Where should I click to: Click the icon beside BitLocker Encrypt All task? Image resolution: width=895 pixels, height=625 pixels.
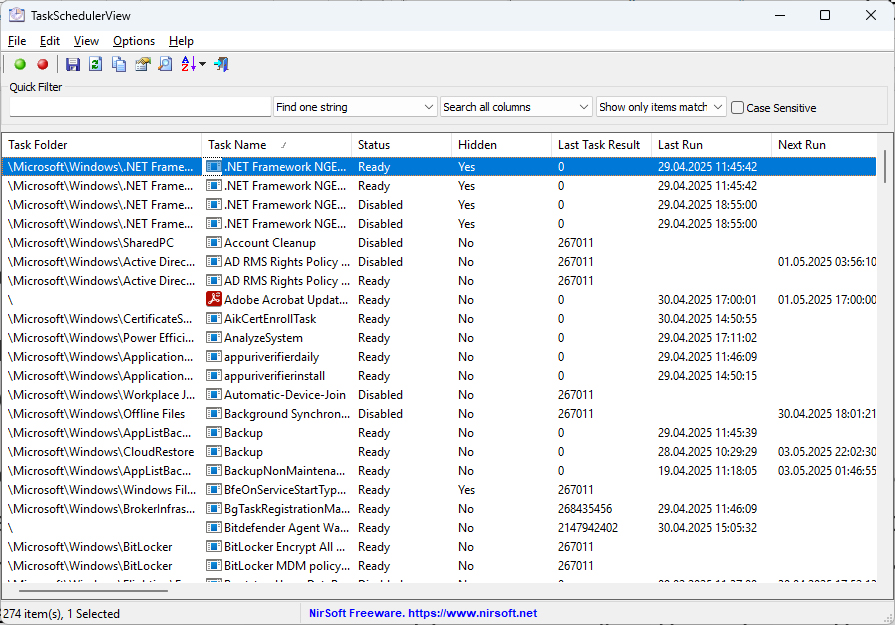pos(214,547)
